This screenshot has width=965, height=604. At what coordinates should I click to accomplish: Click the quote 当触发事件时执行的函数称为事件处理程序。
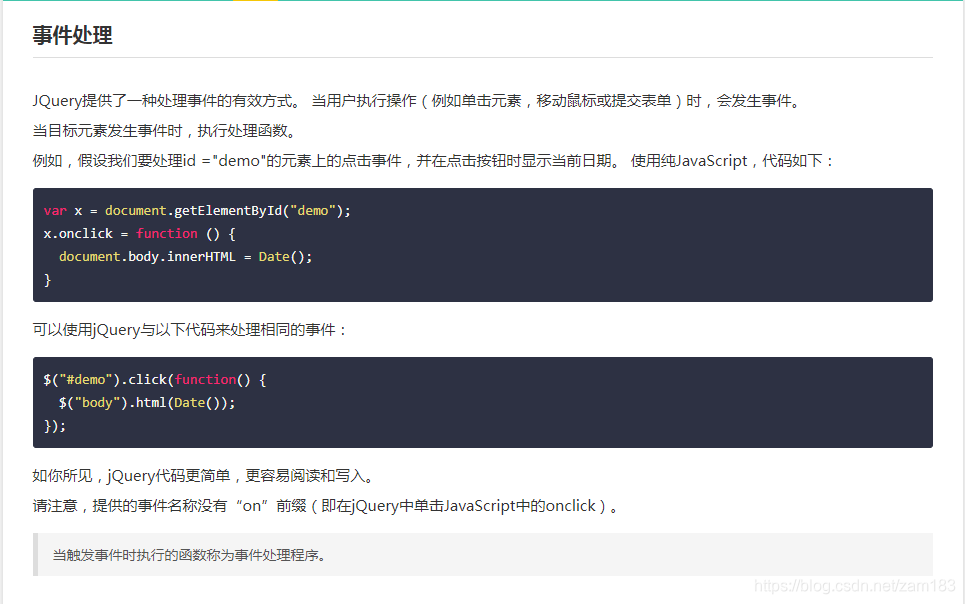coord(189,555)
